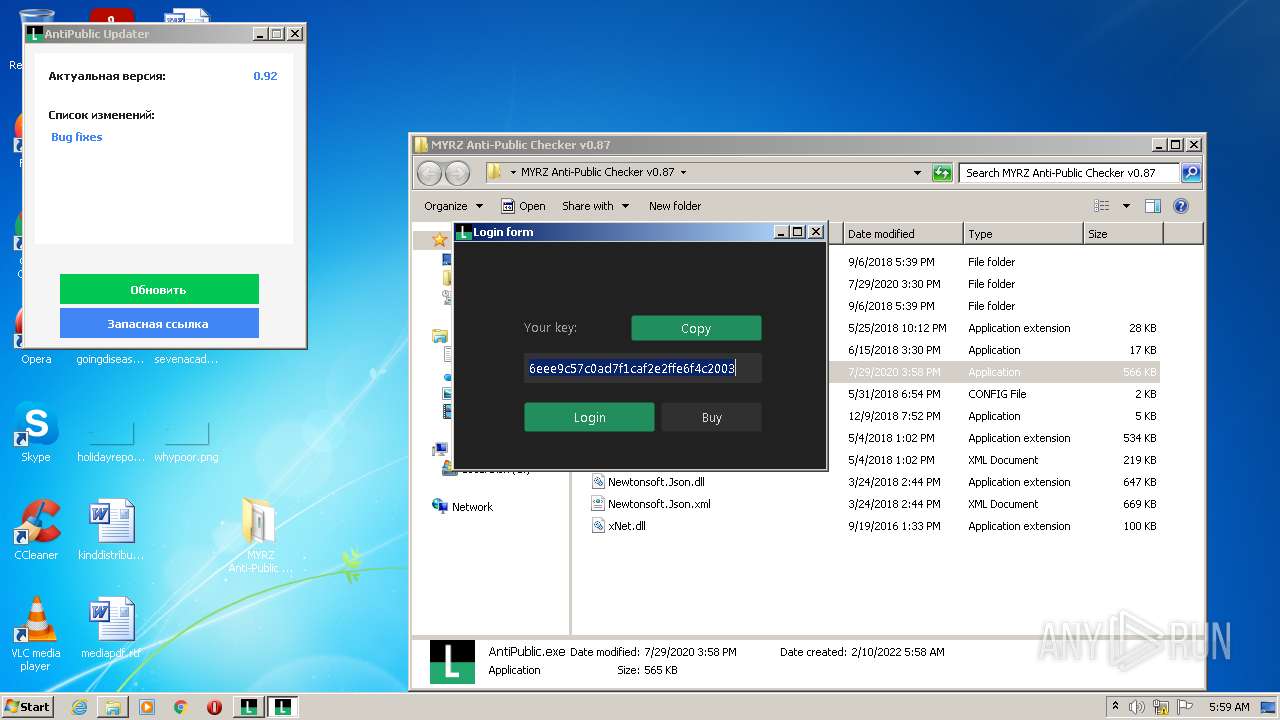The height and width of the screenshot is (720, 1280).
Task: Open the Share with menu
Action: (x=595, y=206)
